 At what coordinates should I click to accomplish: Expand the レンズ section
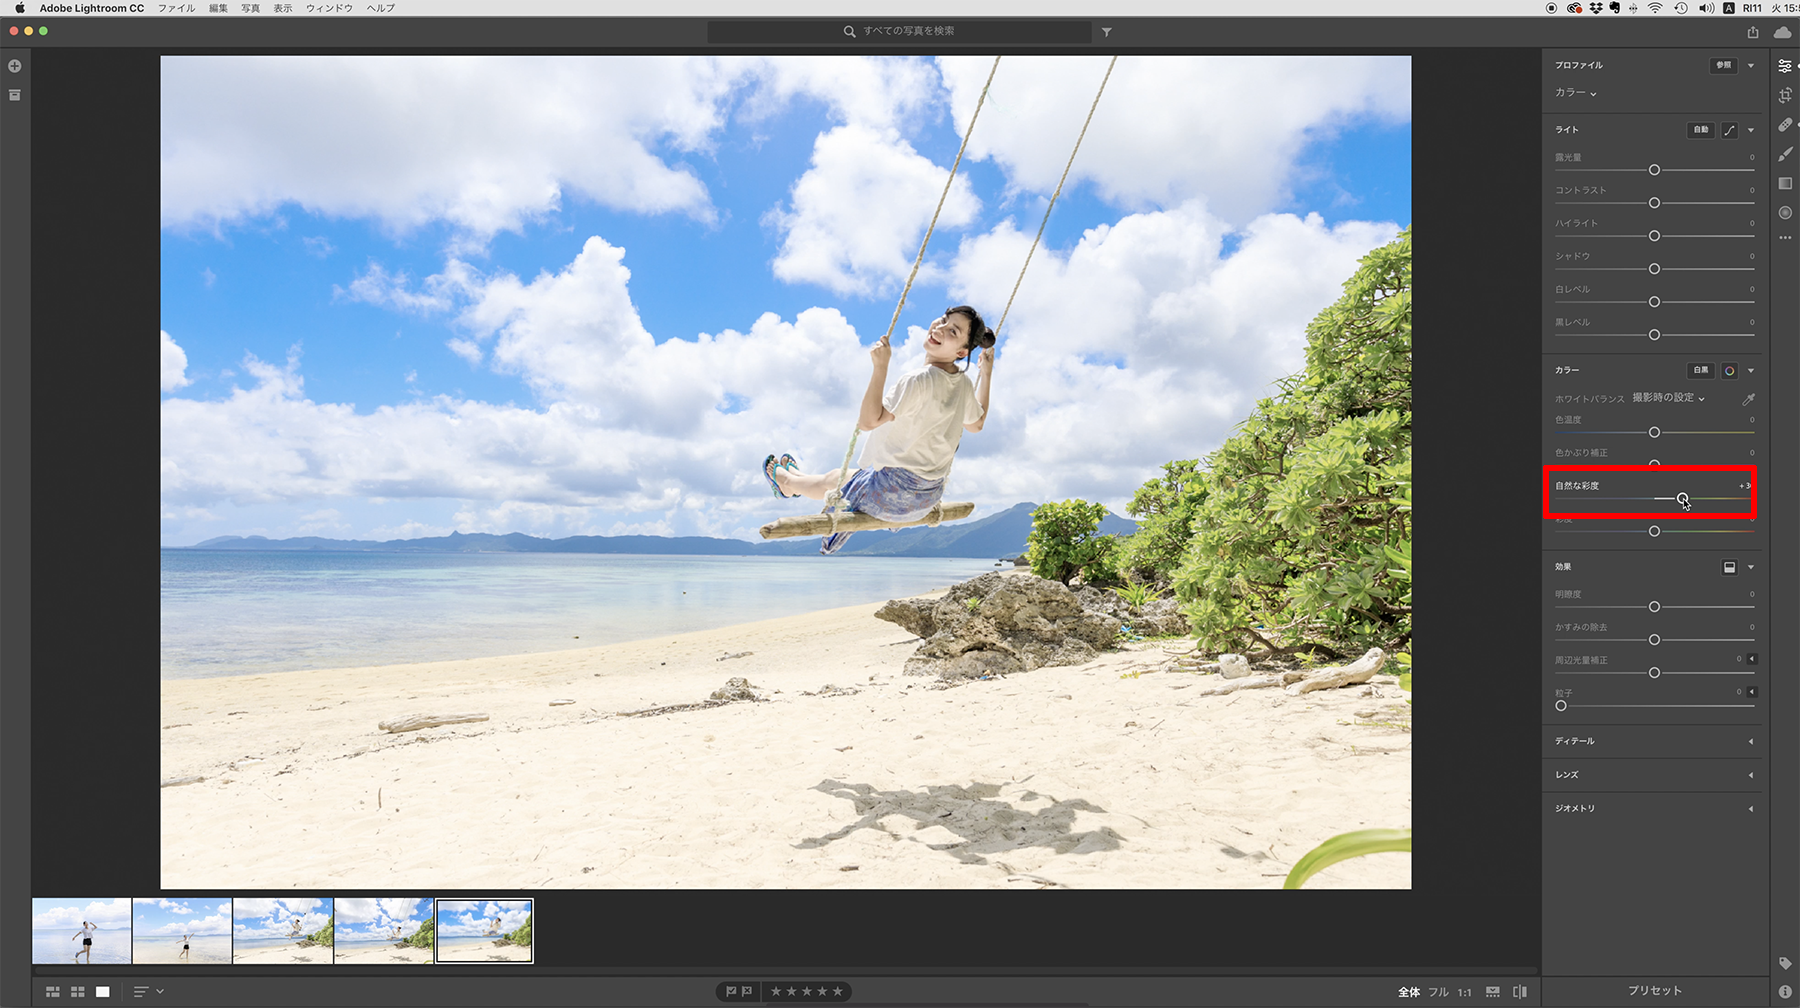(x=1751, y=775)
